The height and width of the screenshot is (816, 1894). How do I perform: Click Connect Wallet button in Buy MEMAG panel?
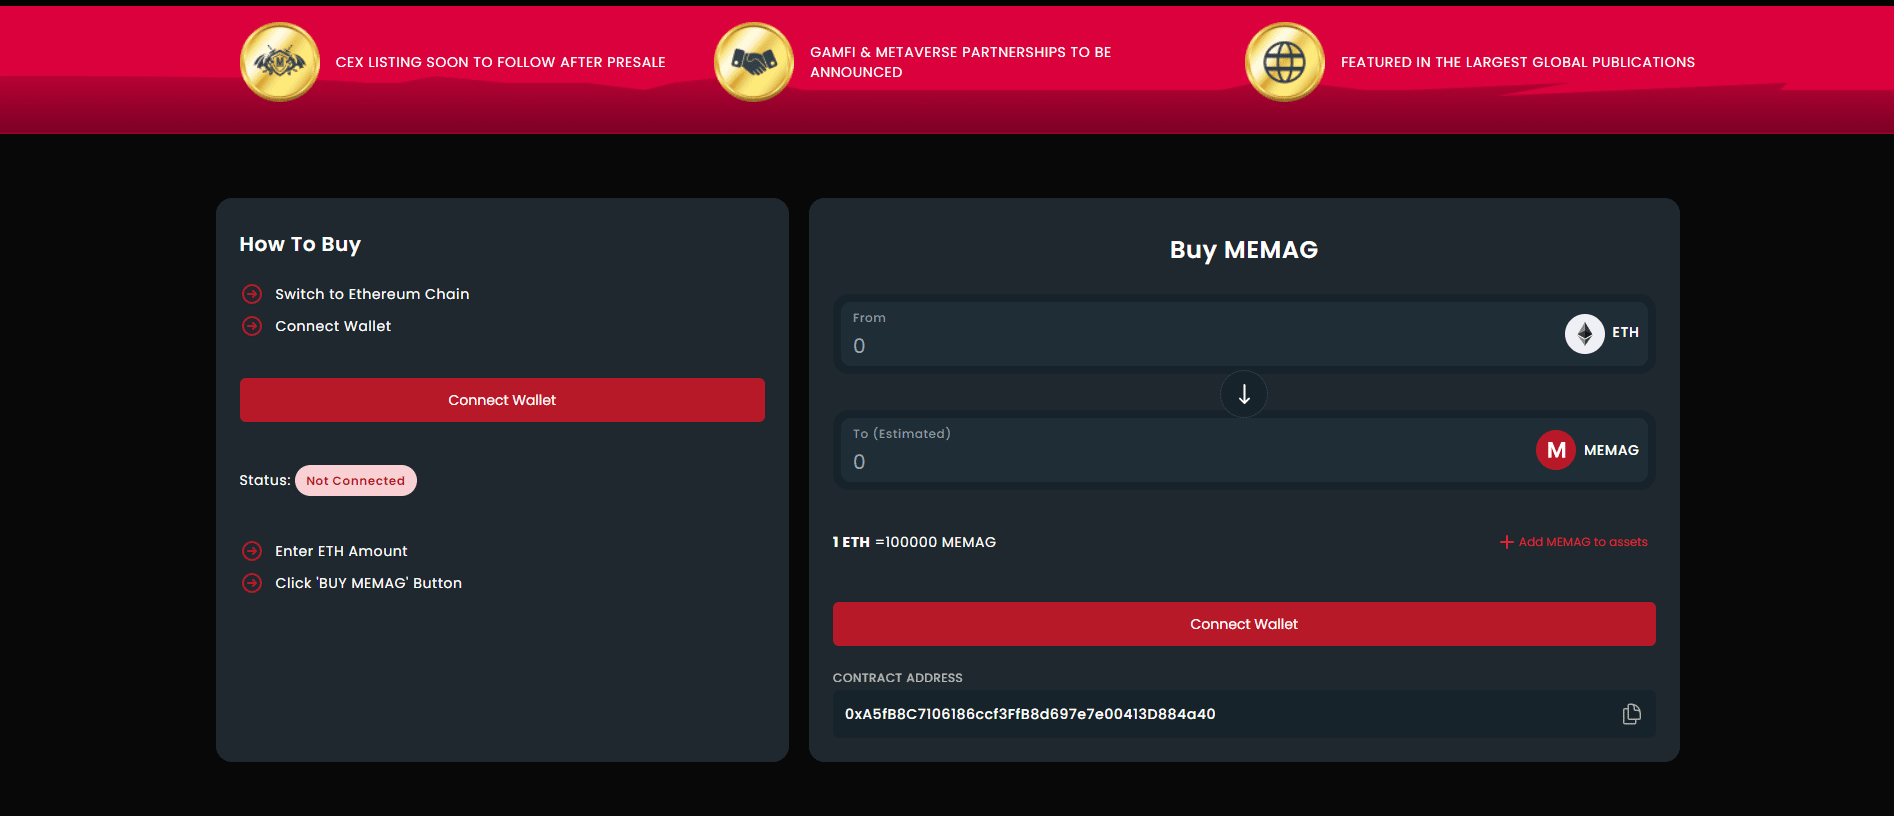coord(1244,624)
